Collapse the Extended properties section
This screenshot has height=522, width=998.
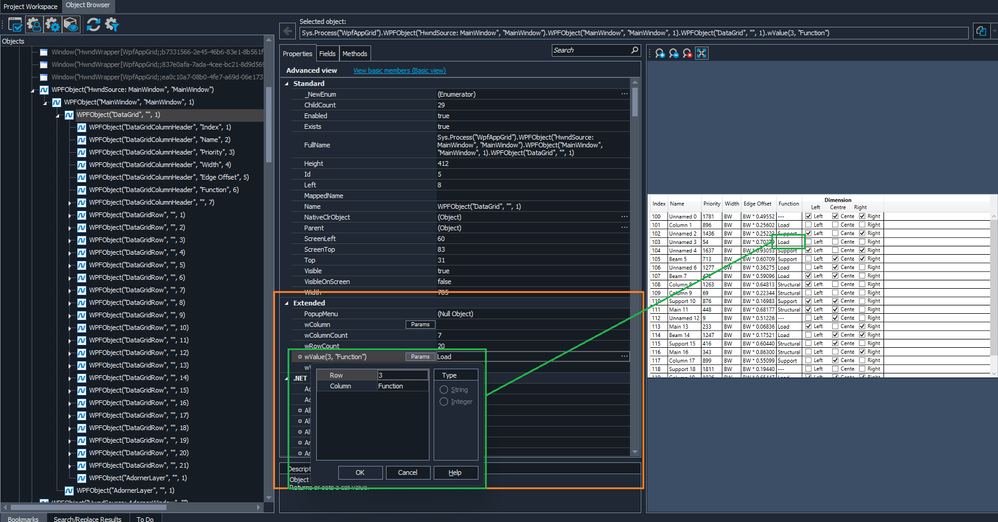pyautogui.click(x=287, y=303)
